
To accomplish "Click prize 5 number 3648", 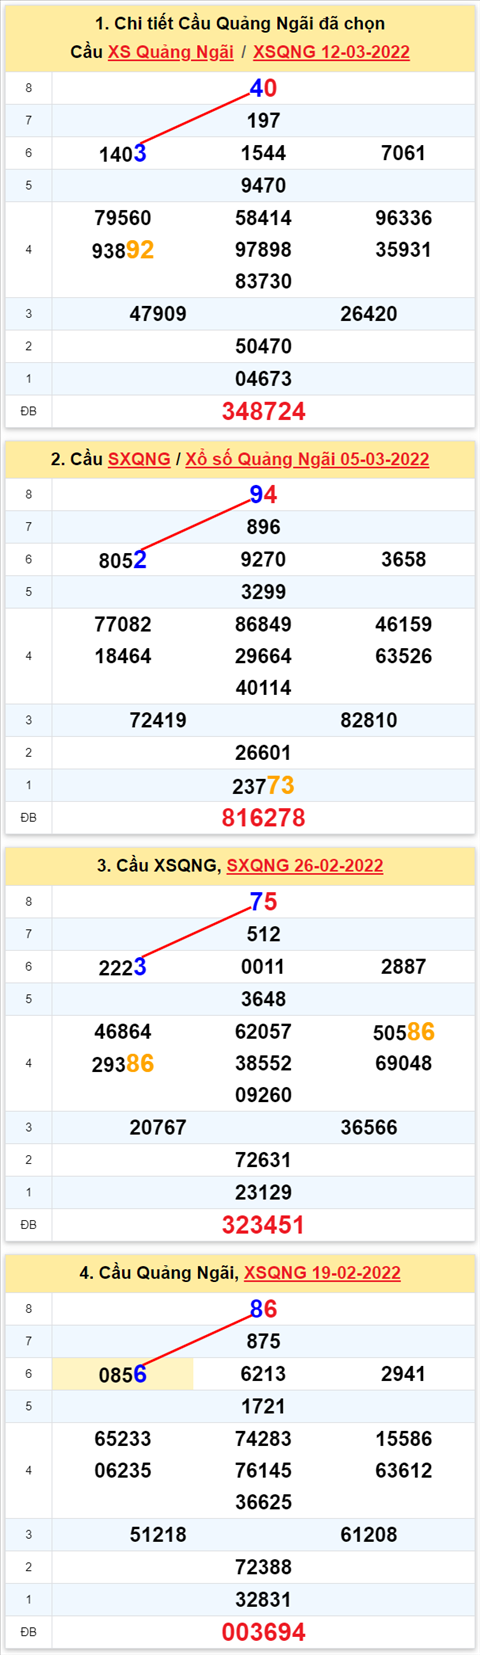I will (x=263, y=999).
